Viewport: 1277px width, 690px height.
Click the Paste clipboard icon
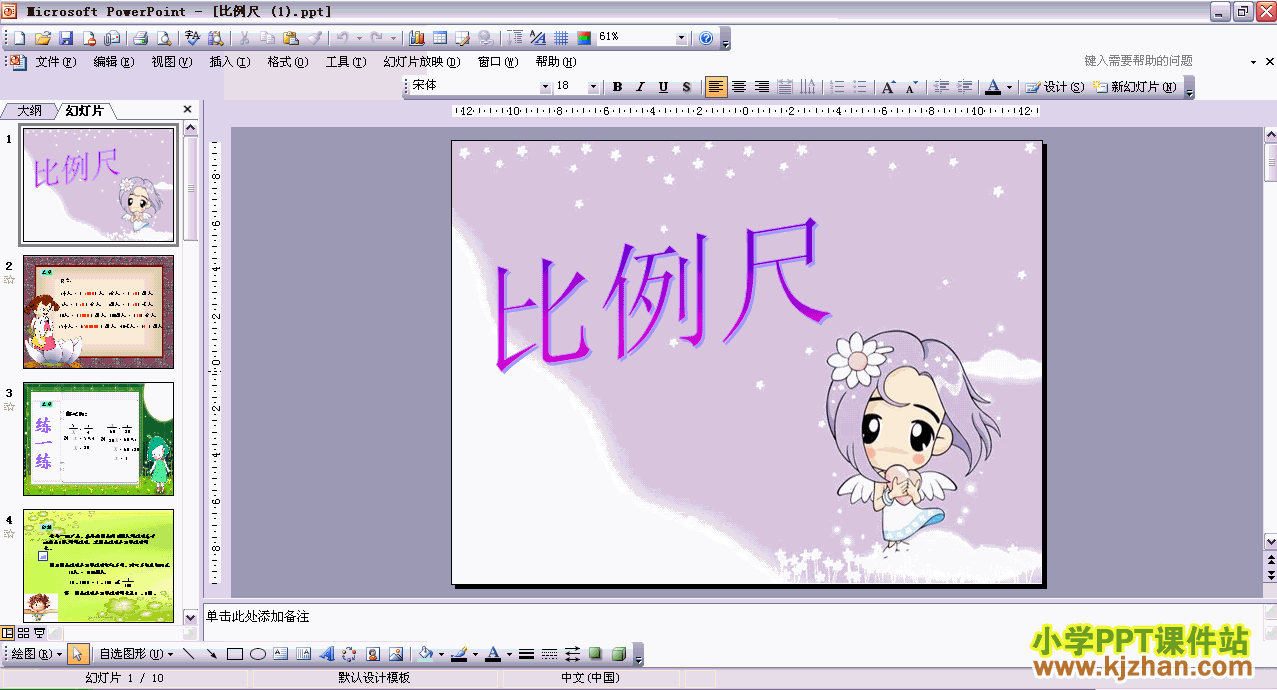click(291, 38)
